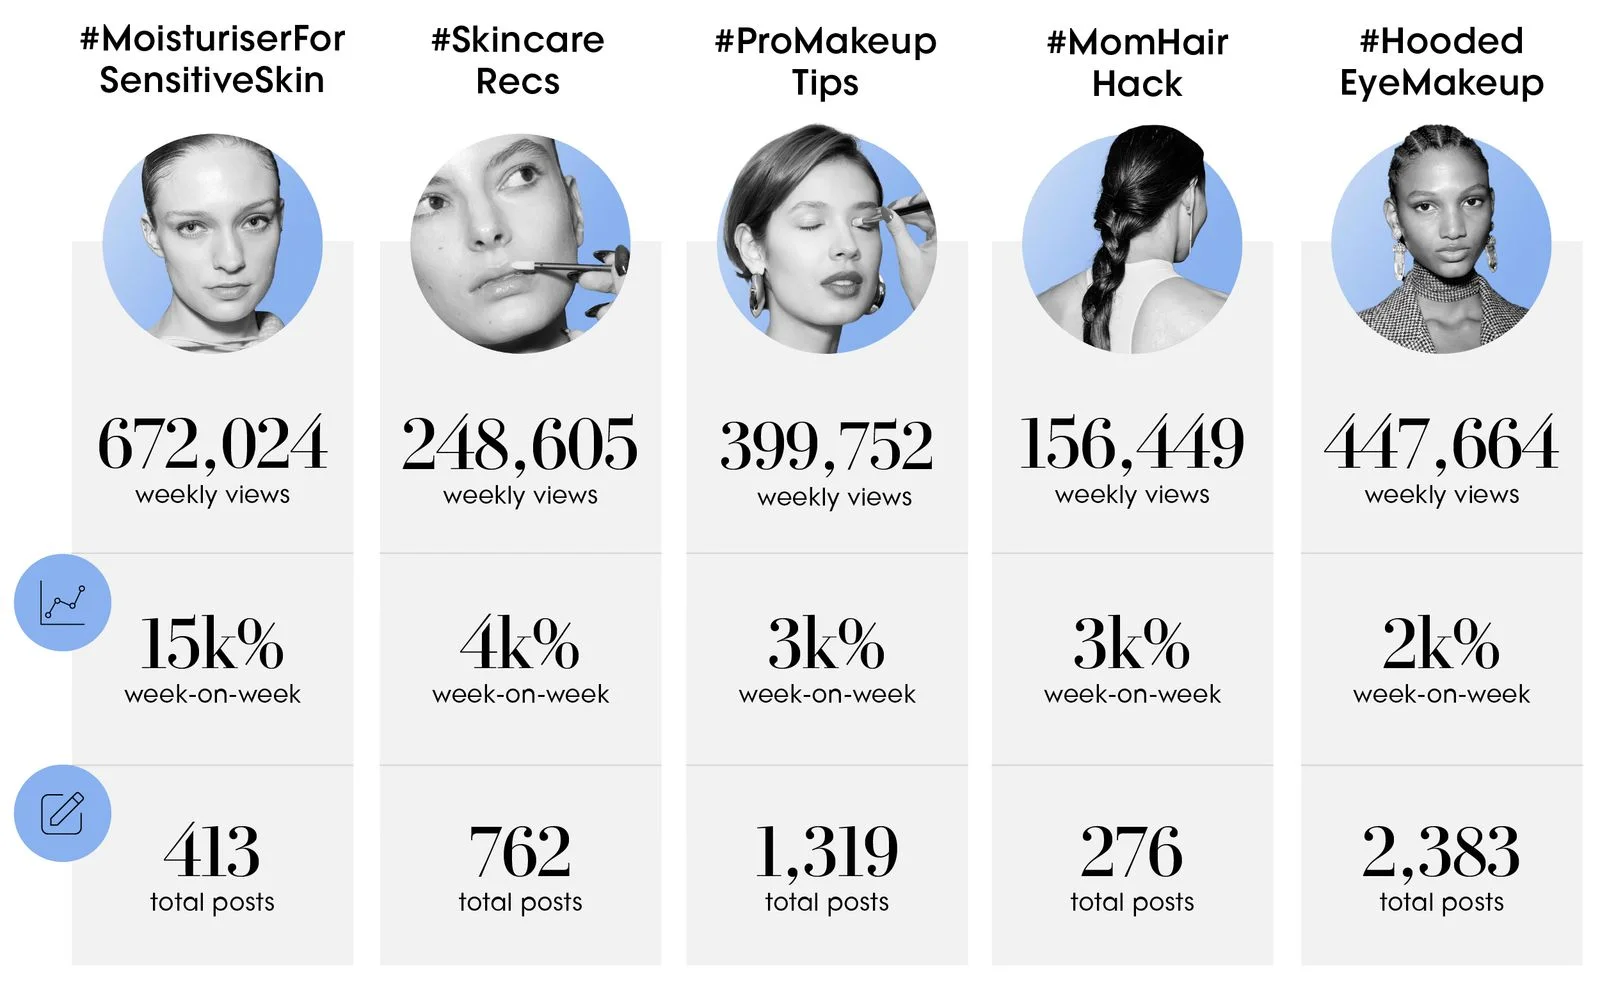The image size is (1600, 997).
Task: Select the 248,605 weekly views number
Action: tap(520, 444)
